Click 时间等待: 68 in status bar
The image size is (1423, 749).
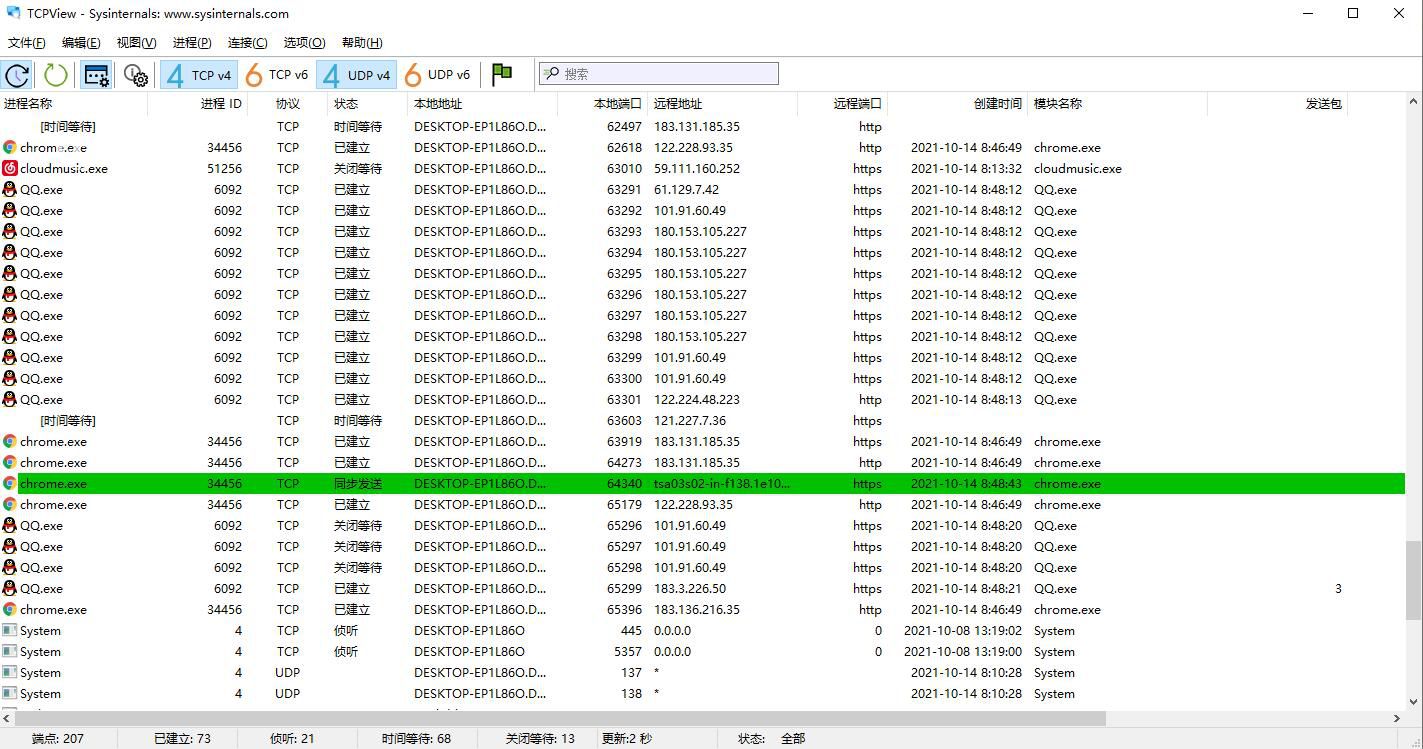pyautogui.click(x=416, y=739)
